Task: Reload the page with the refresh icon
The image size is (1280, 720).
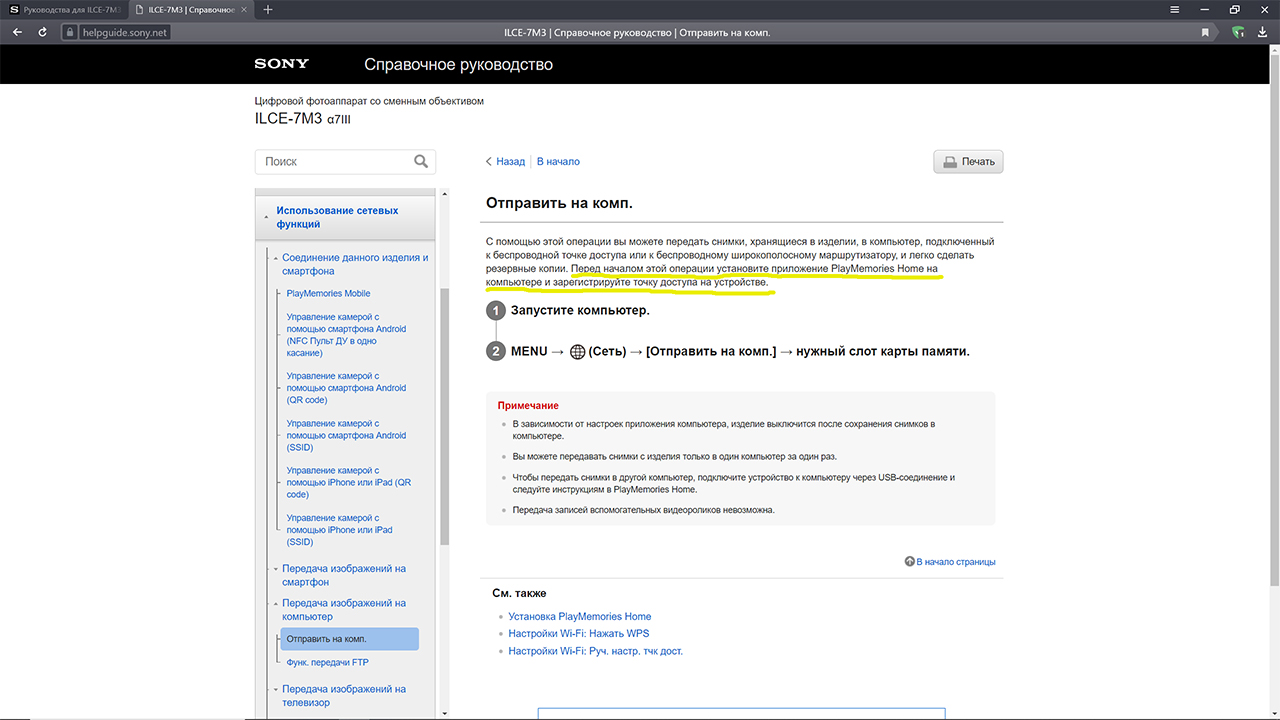Action: coord(42,32)
